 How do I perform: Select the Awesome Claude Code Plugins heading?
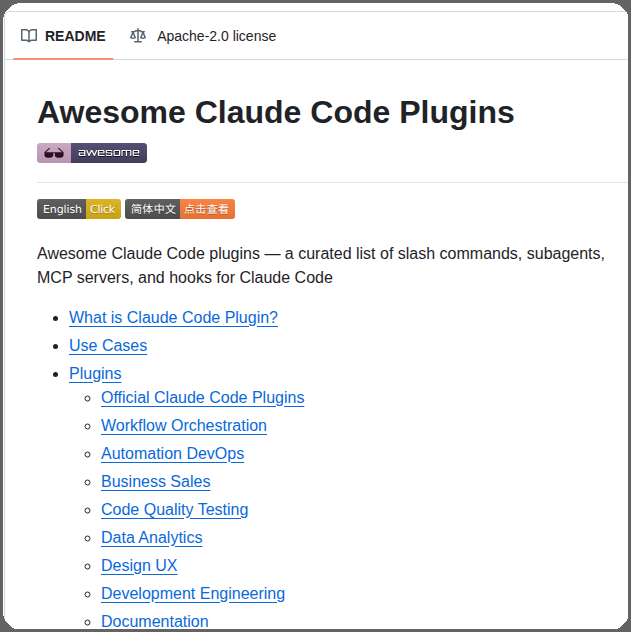(x=276, y=112)
